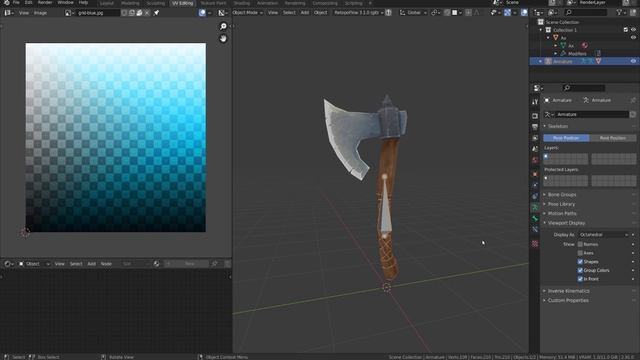Screen dimensions: 640x360
Task: Click the New material button in shader editor
Action: pos(190,264)
